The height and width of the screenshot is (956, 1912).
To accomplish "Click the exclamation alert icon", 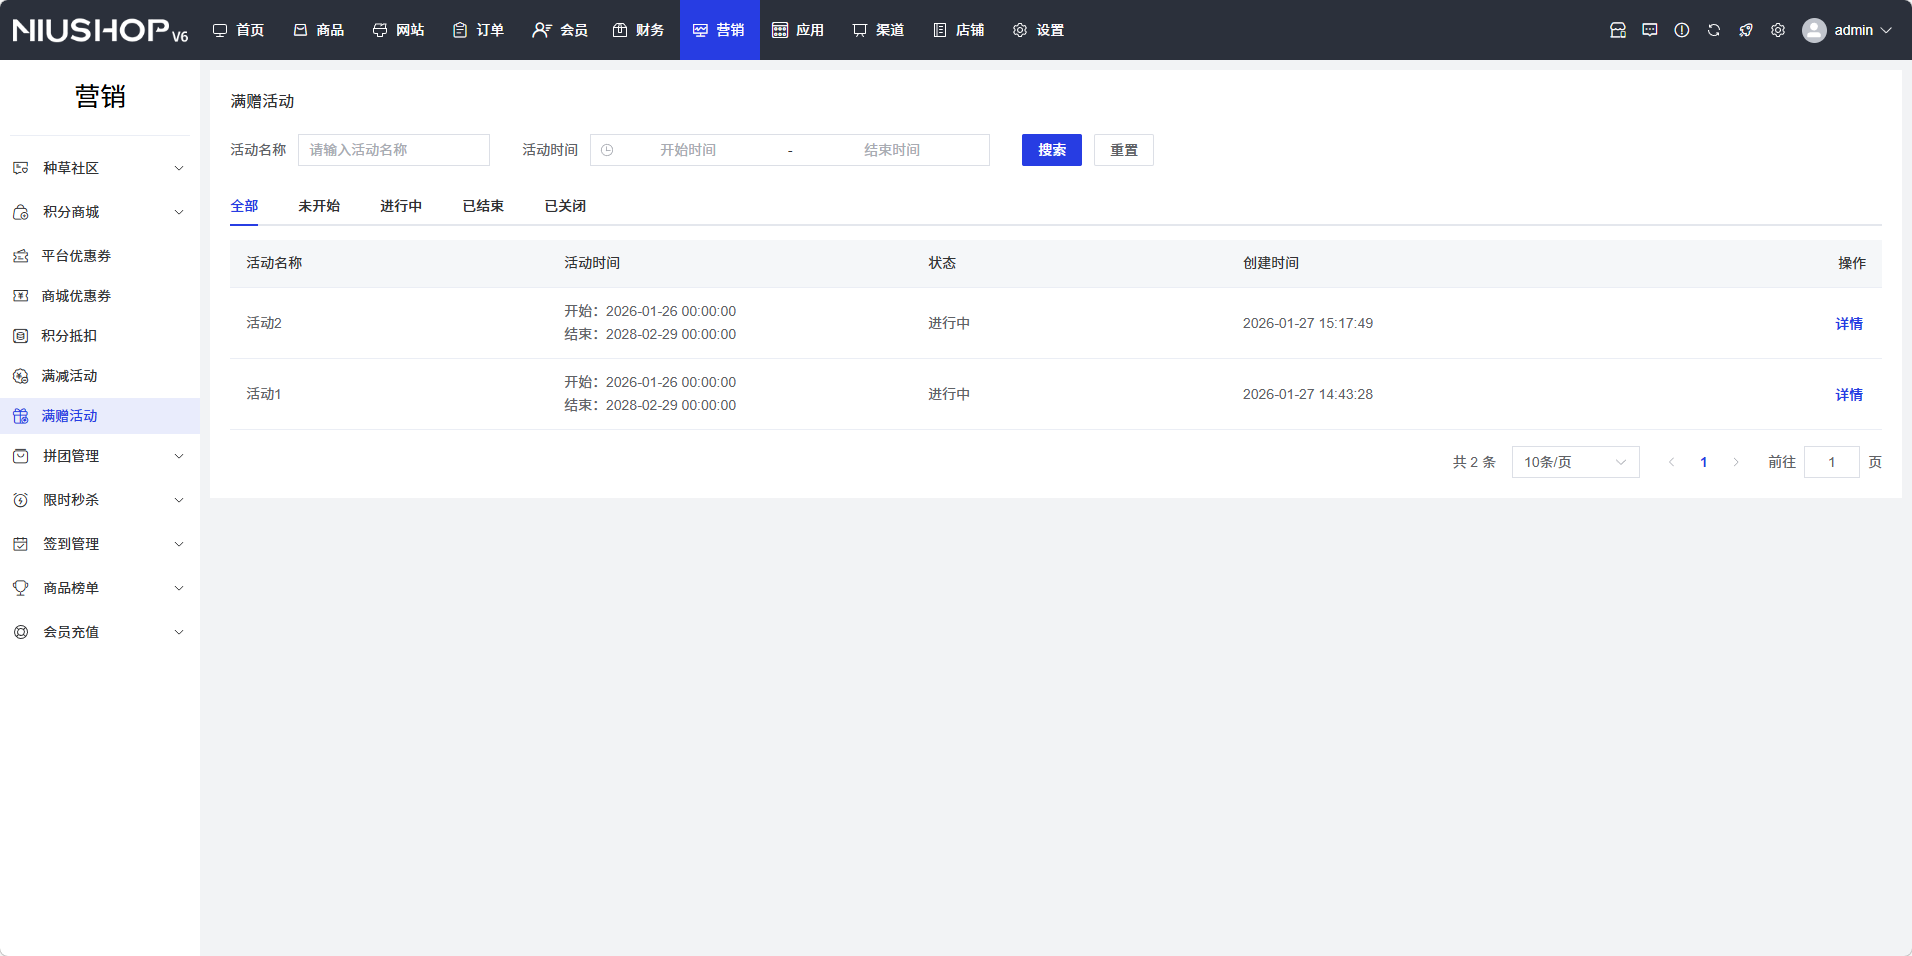I will 1681,30.
